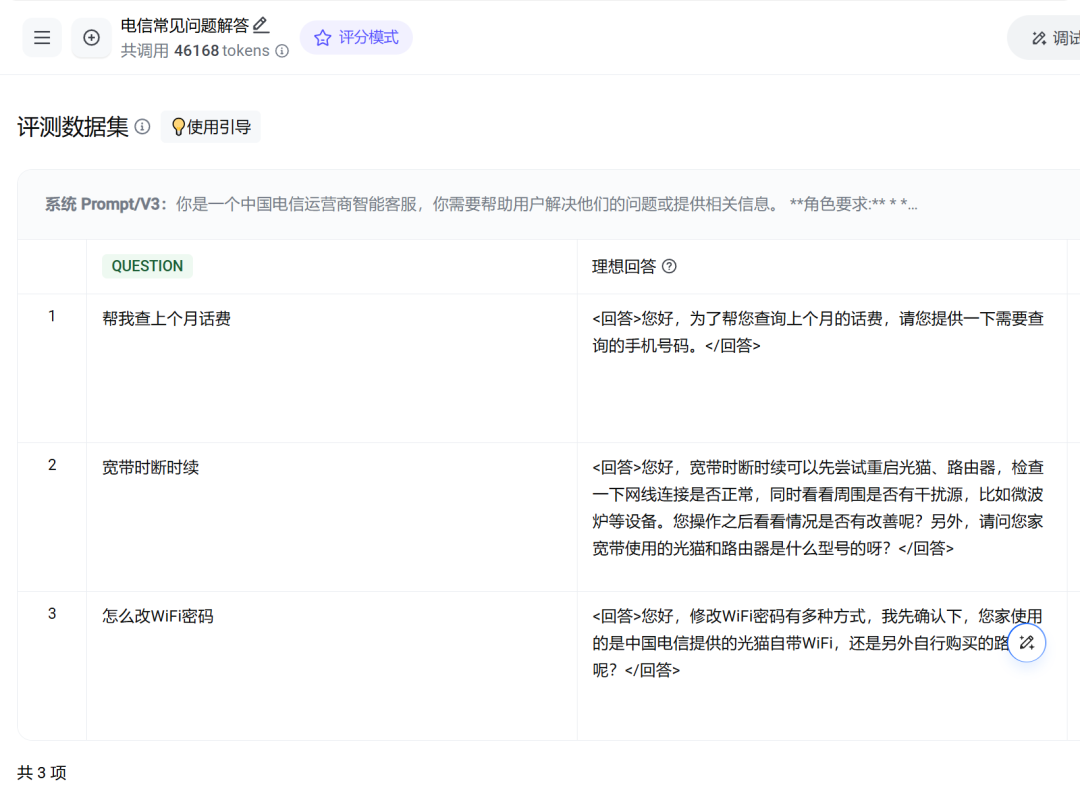The height and width of the screenshot is (792, 1080).
Task: Select the question cell 宽带时断时续
Action: pyautogui.click(x=150, y=467)
